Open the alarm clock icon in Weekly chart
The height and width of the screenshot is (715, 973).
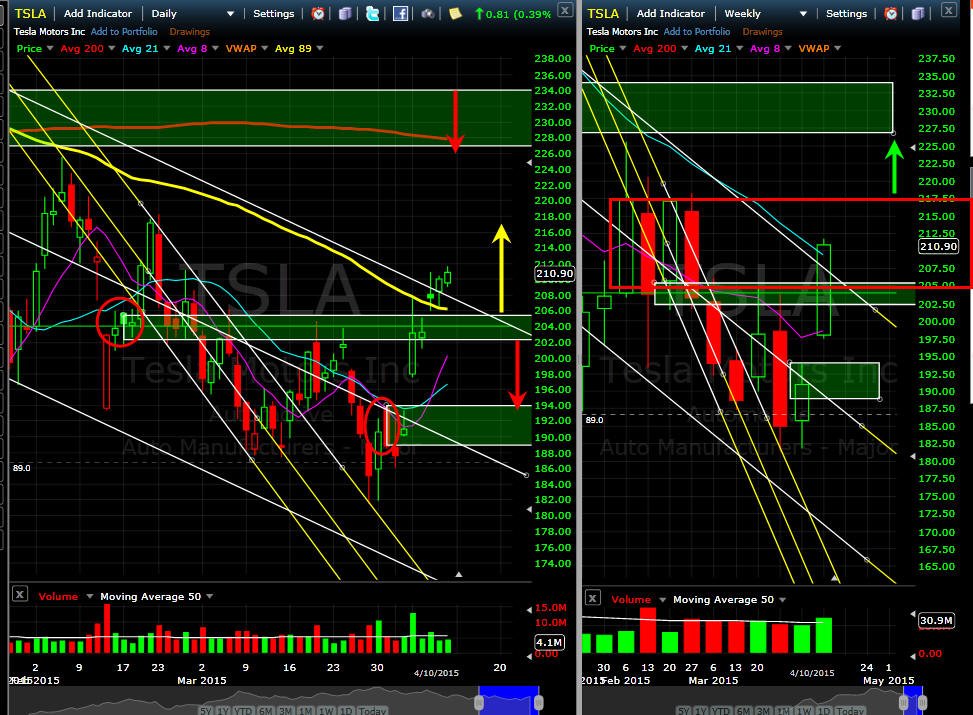890,13
